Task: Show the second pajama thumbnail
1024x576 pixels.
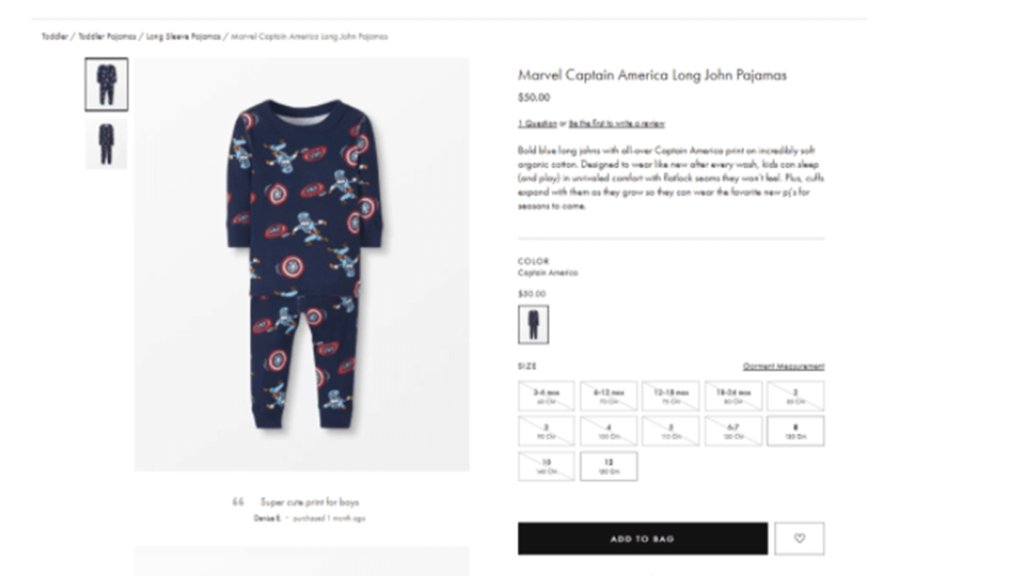Action: pos(106,144)
